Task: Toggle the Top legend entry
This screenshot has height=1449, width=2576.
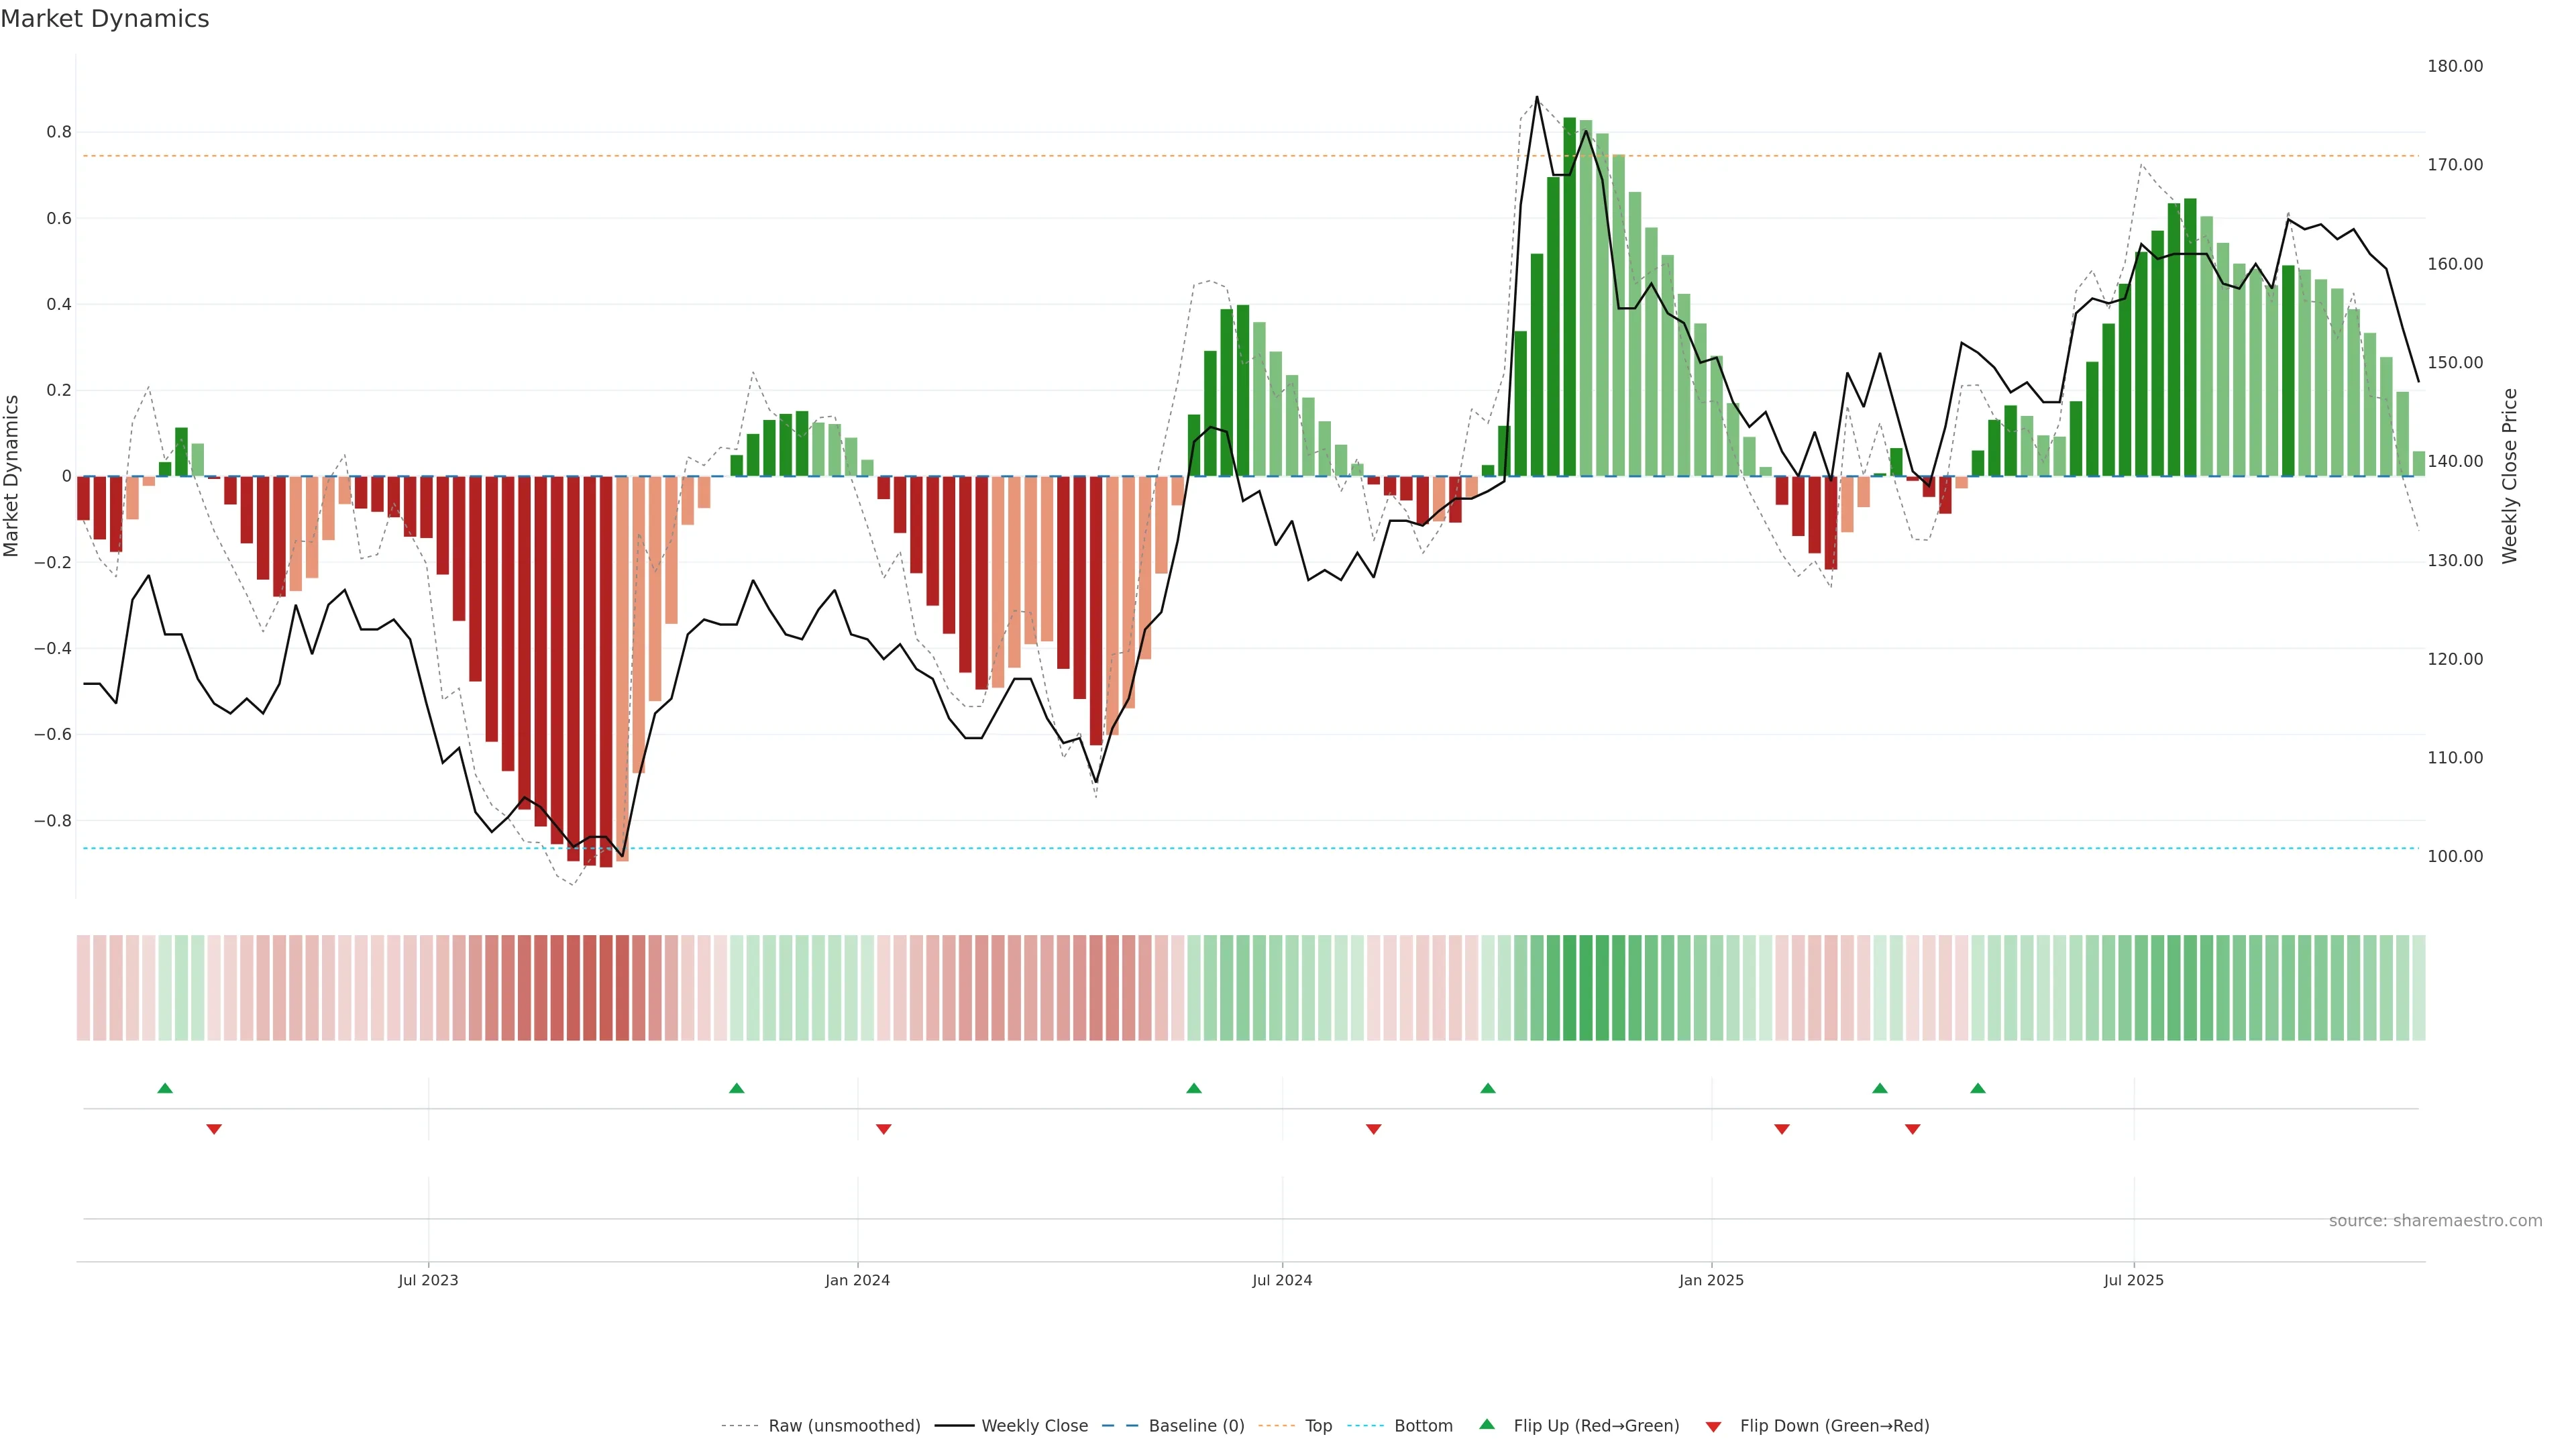Action: point(1318,1426)
